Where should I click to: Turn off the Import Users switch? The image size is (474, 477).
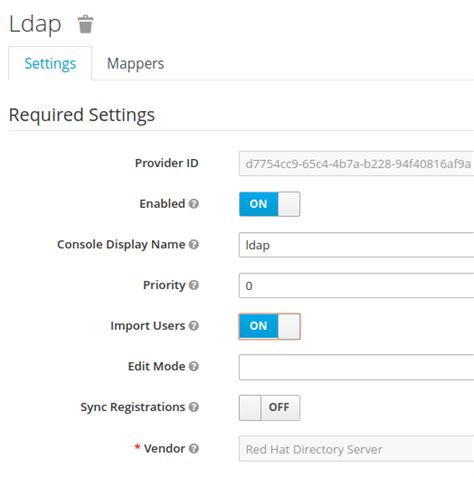click(269, 326)
